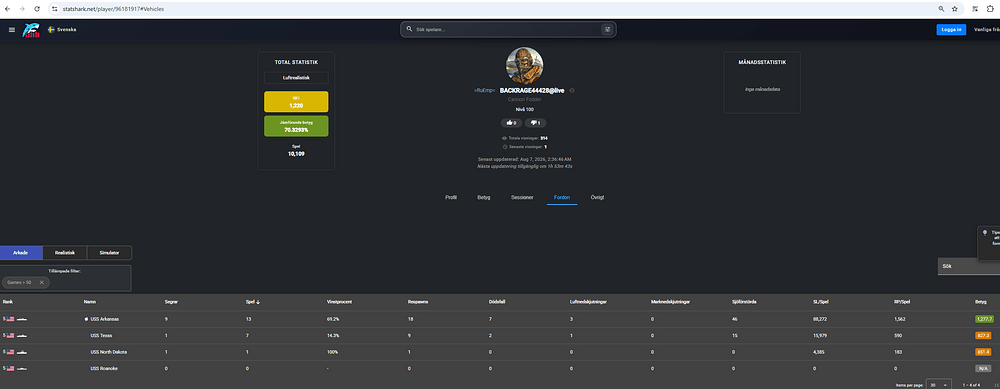Click the ship class icon in USS Texas row
1000x389 pixels.
22,335
